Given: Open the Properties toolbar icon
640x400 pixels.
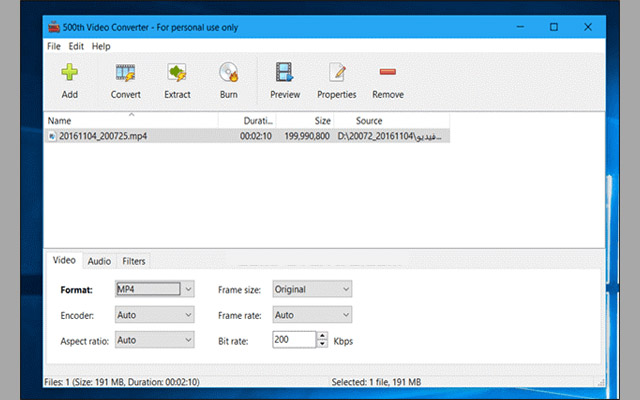Looking at the screenshot, I should [x=337, y=74].
